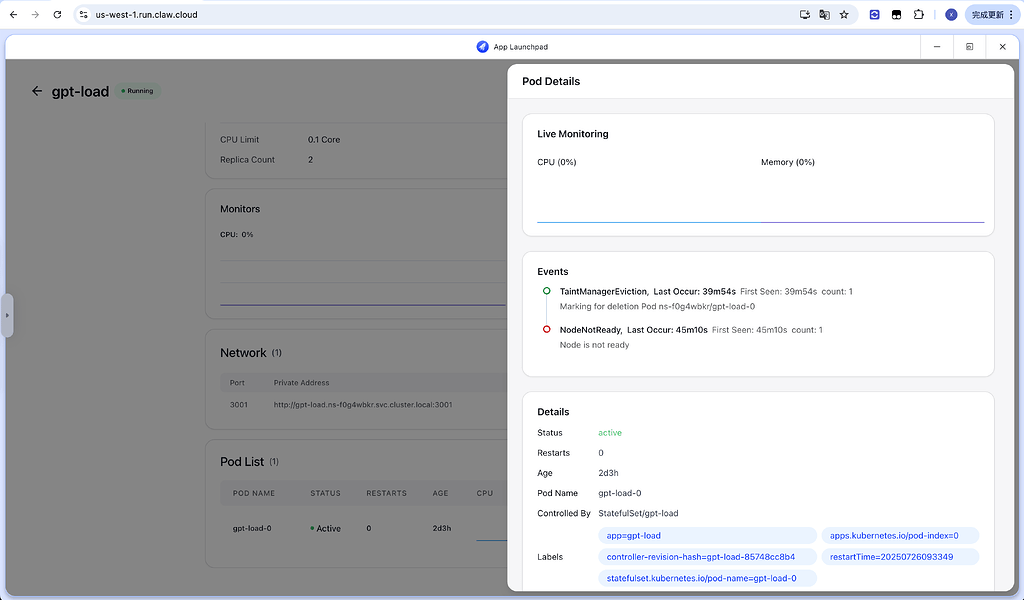The width and height of the screenshot is (1024, 600).
Task: Minimize the App Launchpad window
Action: click(x=937, y=46)
